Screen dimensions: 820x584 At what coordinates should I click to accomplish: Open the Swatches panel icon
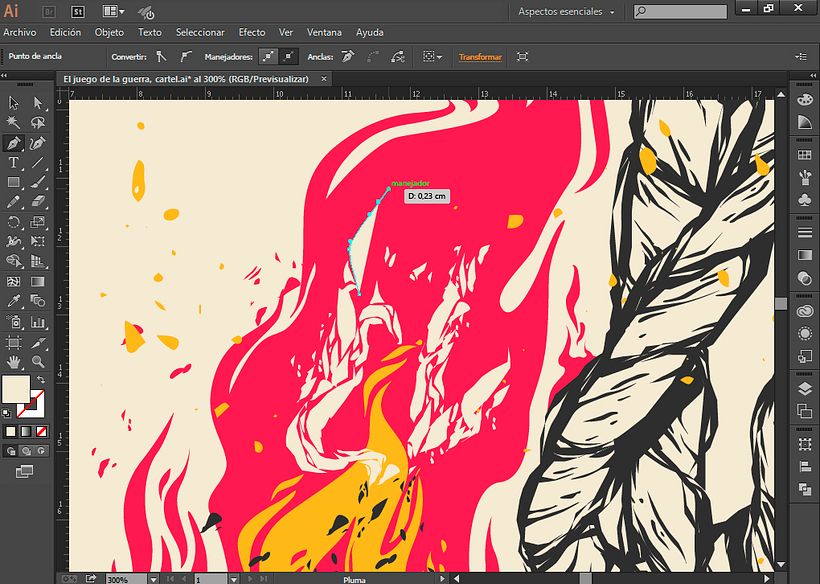(805, 155)
